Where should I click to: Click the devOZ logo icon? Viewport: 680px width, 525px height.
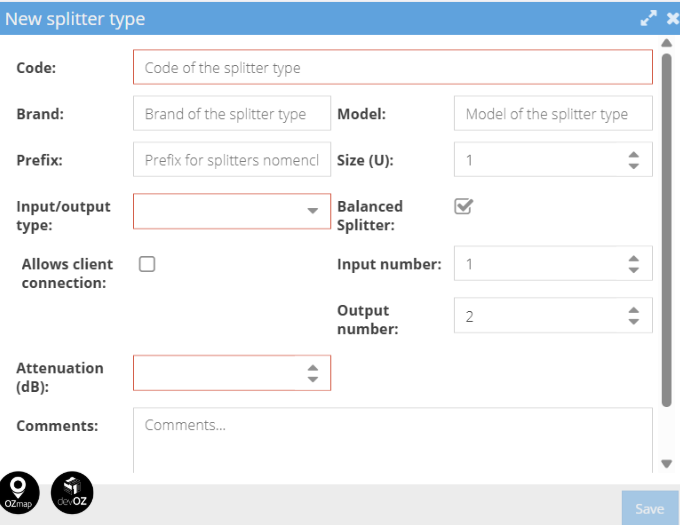pyautogui.click(x=72, y=493)
